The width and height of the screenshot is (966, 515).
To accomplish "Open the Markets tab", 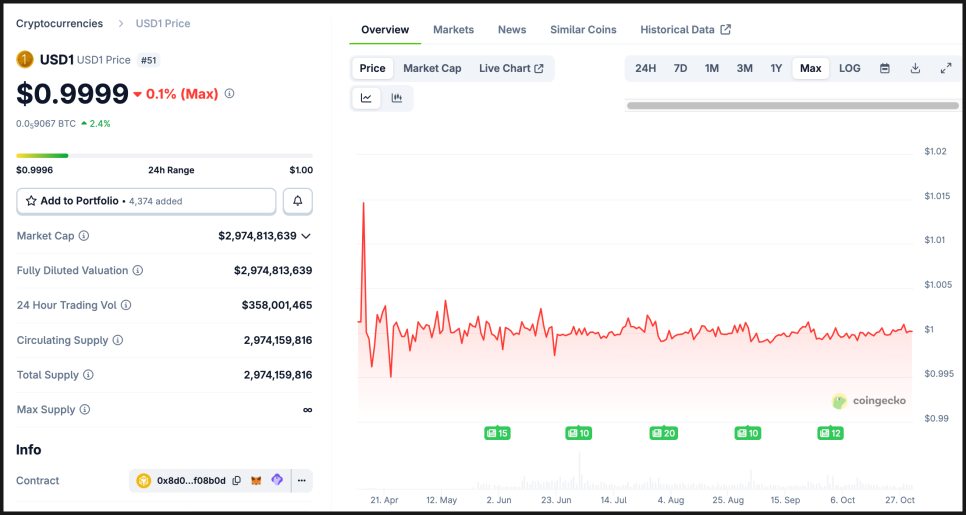I will coord(453,30).
